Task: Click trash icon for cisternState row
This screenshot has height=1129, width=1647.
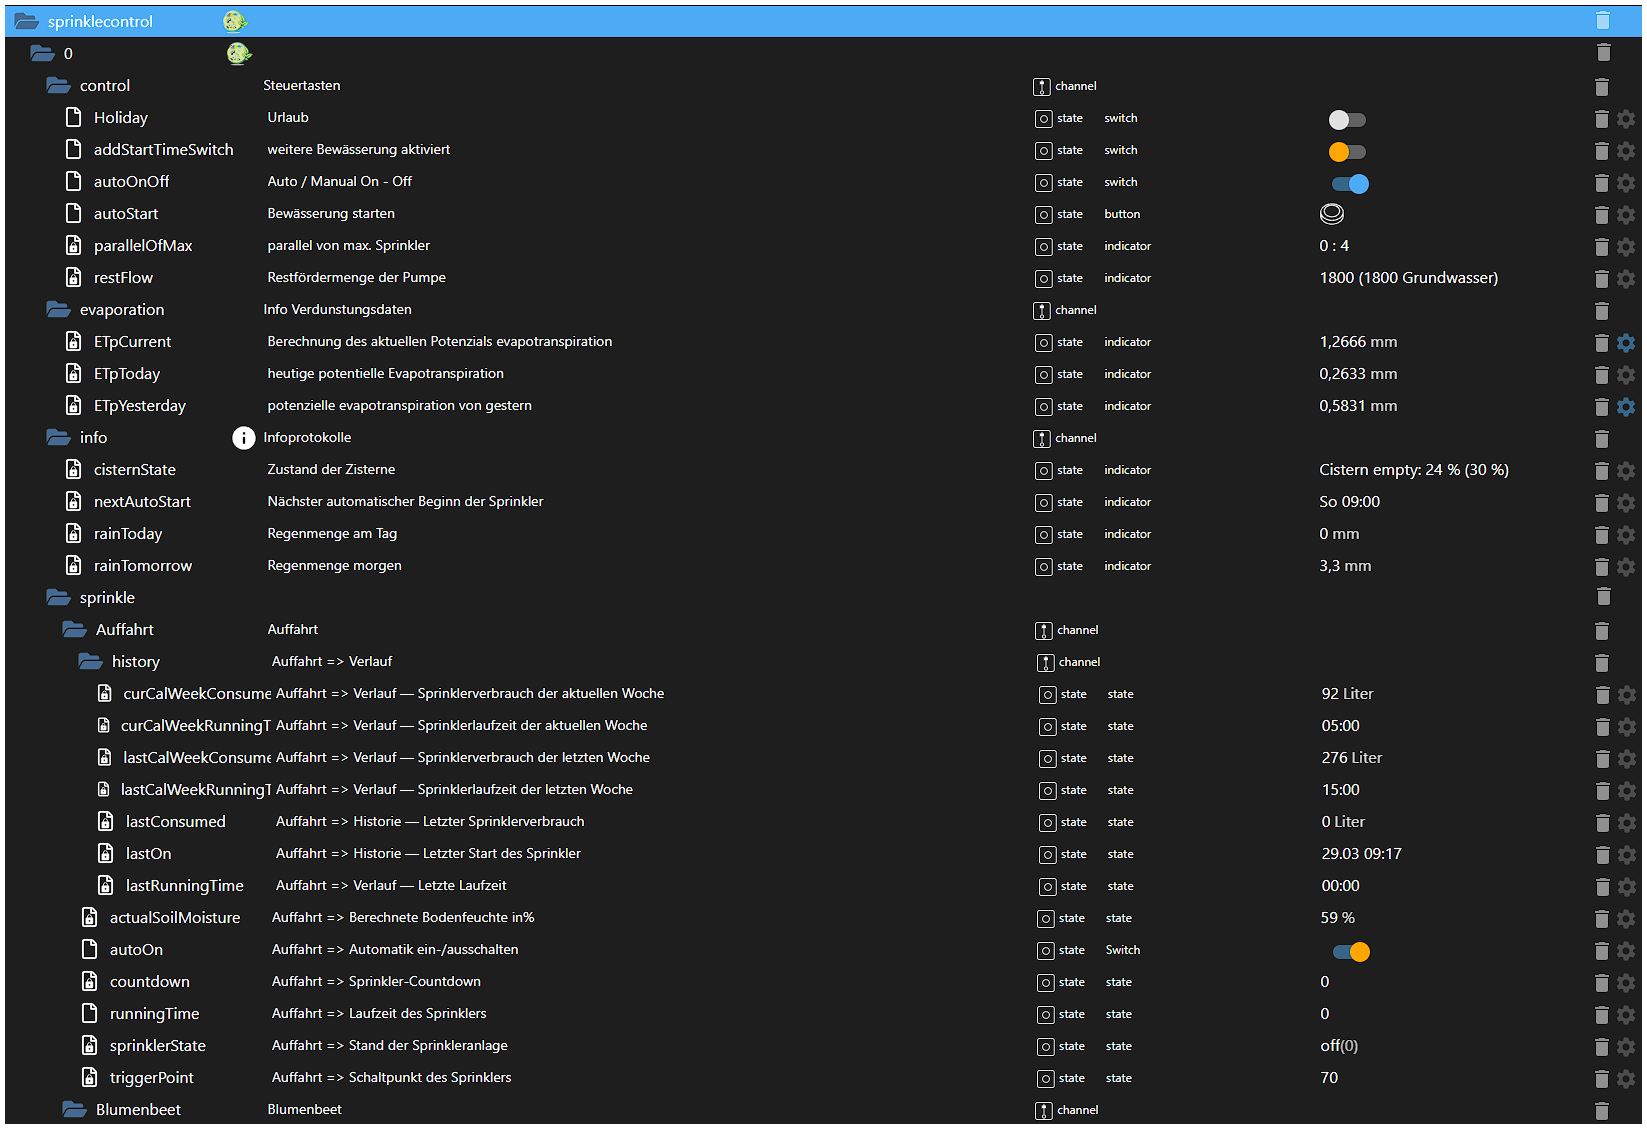Action: coord(1601,471)
